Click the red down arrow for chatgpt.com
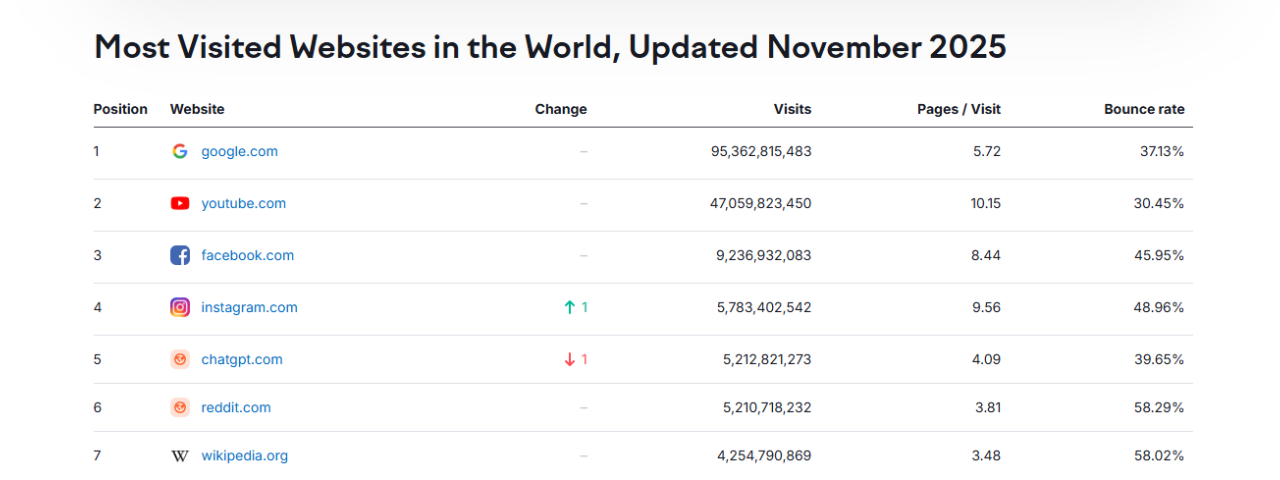This screenshot has height=480, width=1280. (x=570, y=359)
